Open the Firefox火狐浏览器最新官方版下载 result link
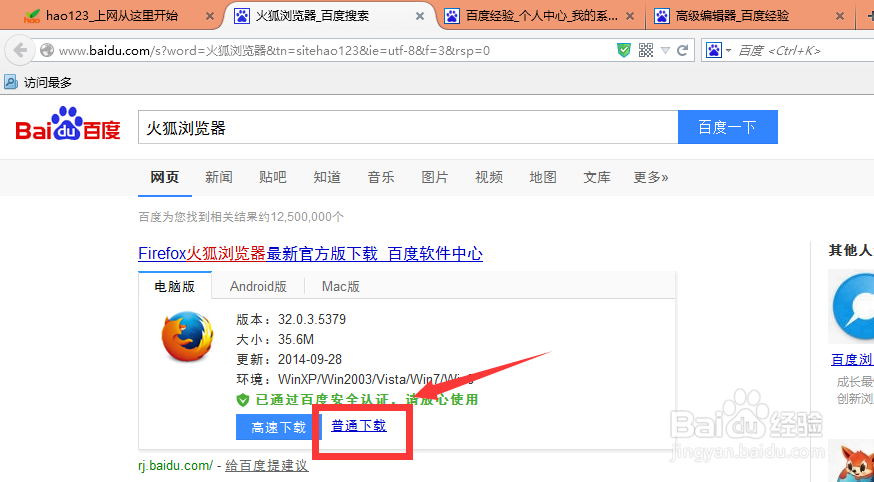Screen dimensions: 874x482 [310, 254]
